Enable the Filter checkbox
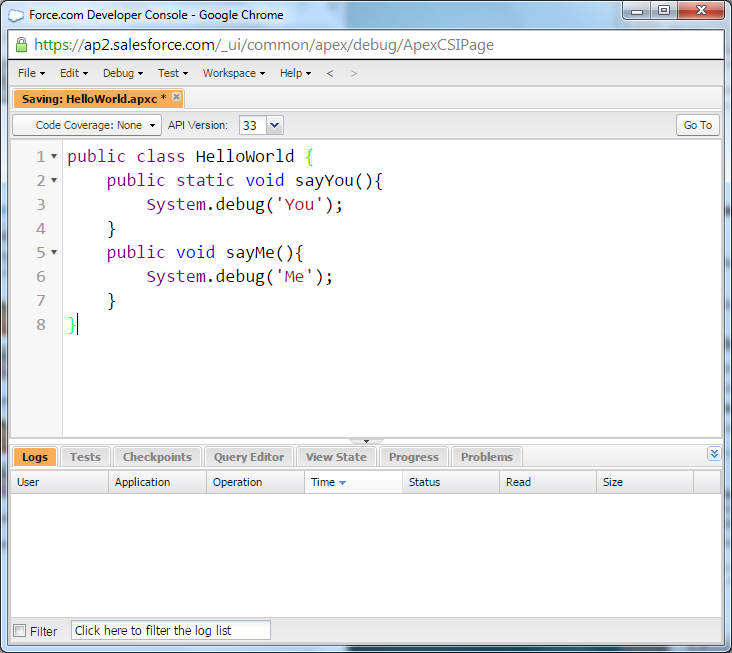The image size is (732, 653). pos(20,631)
